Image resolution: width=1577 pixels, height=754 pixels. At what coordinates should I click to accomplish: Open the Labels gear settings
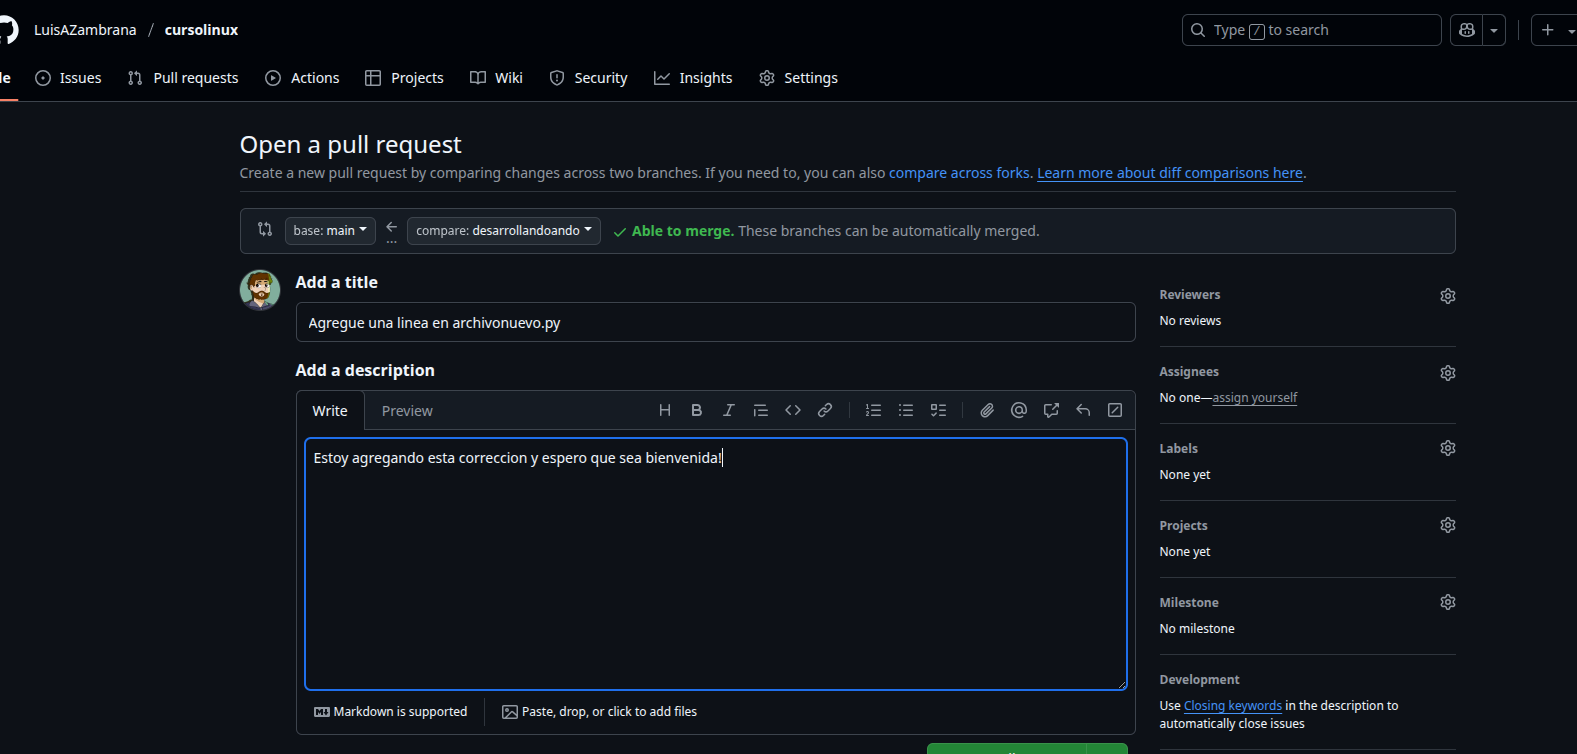click(1447, 448)
